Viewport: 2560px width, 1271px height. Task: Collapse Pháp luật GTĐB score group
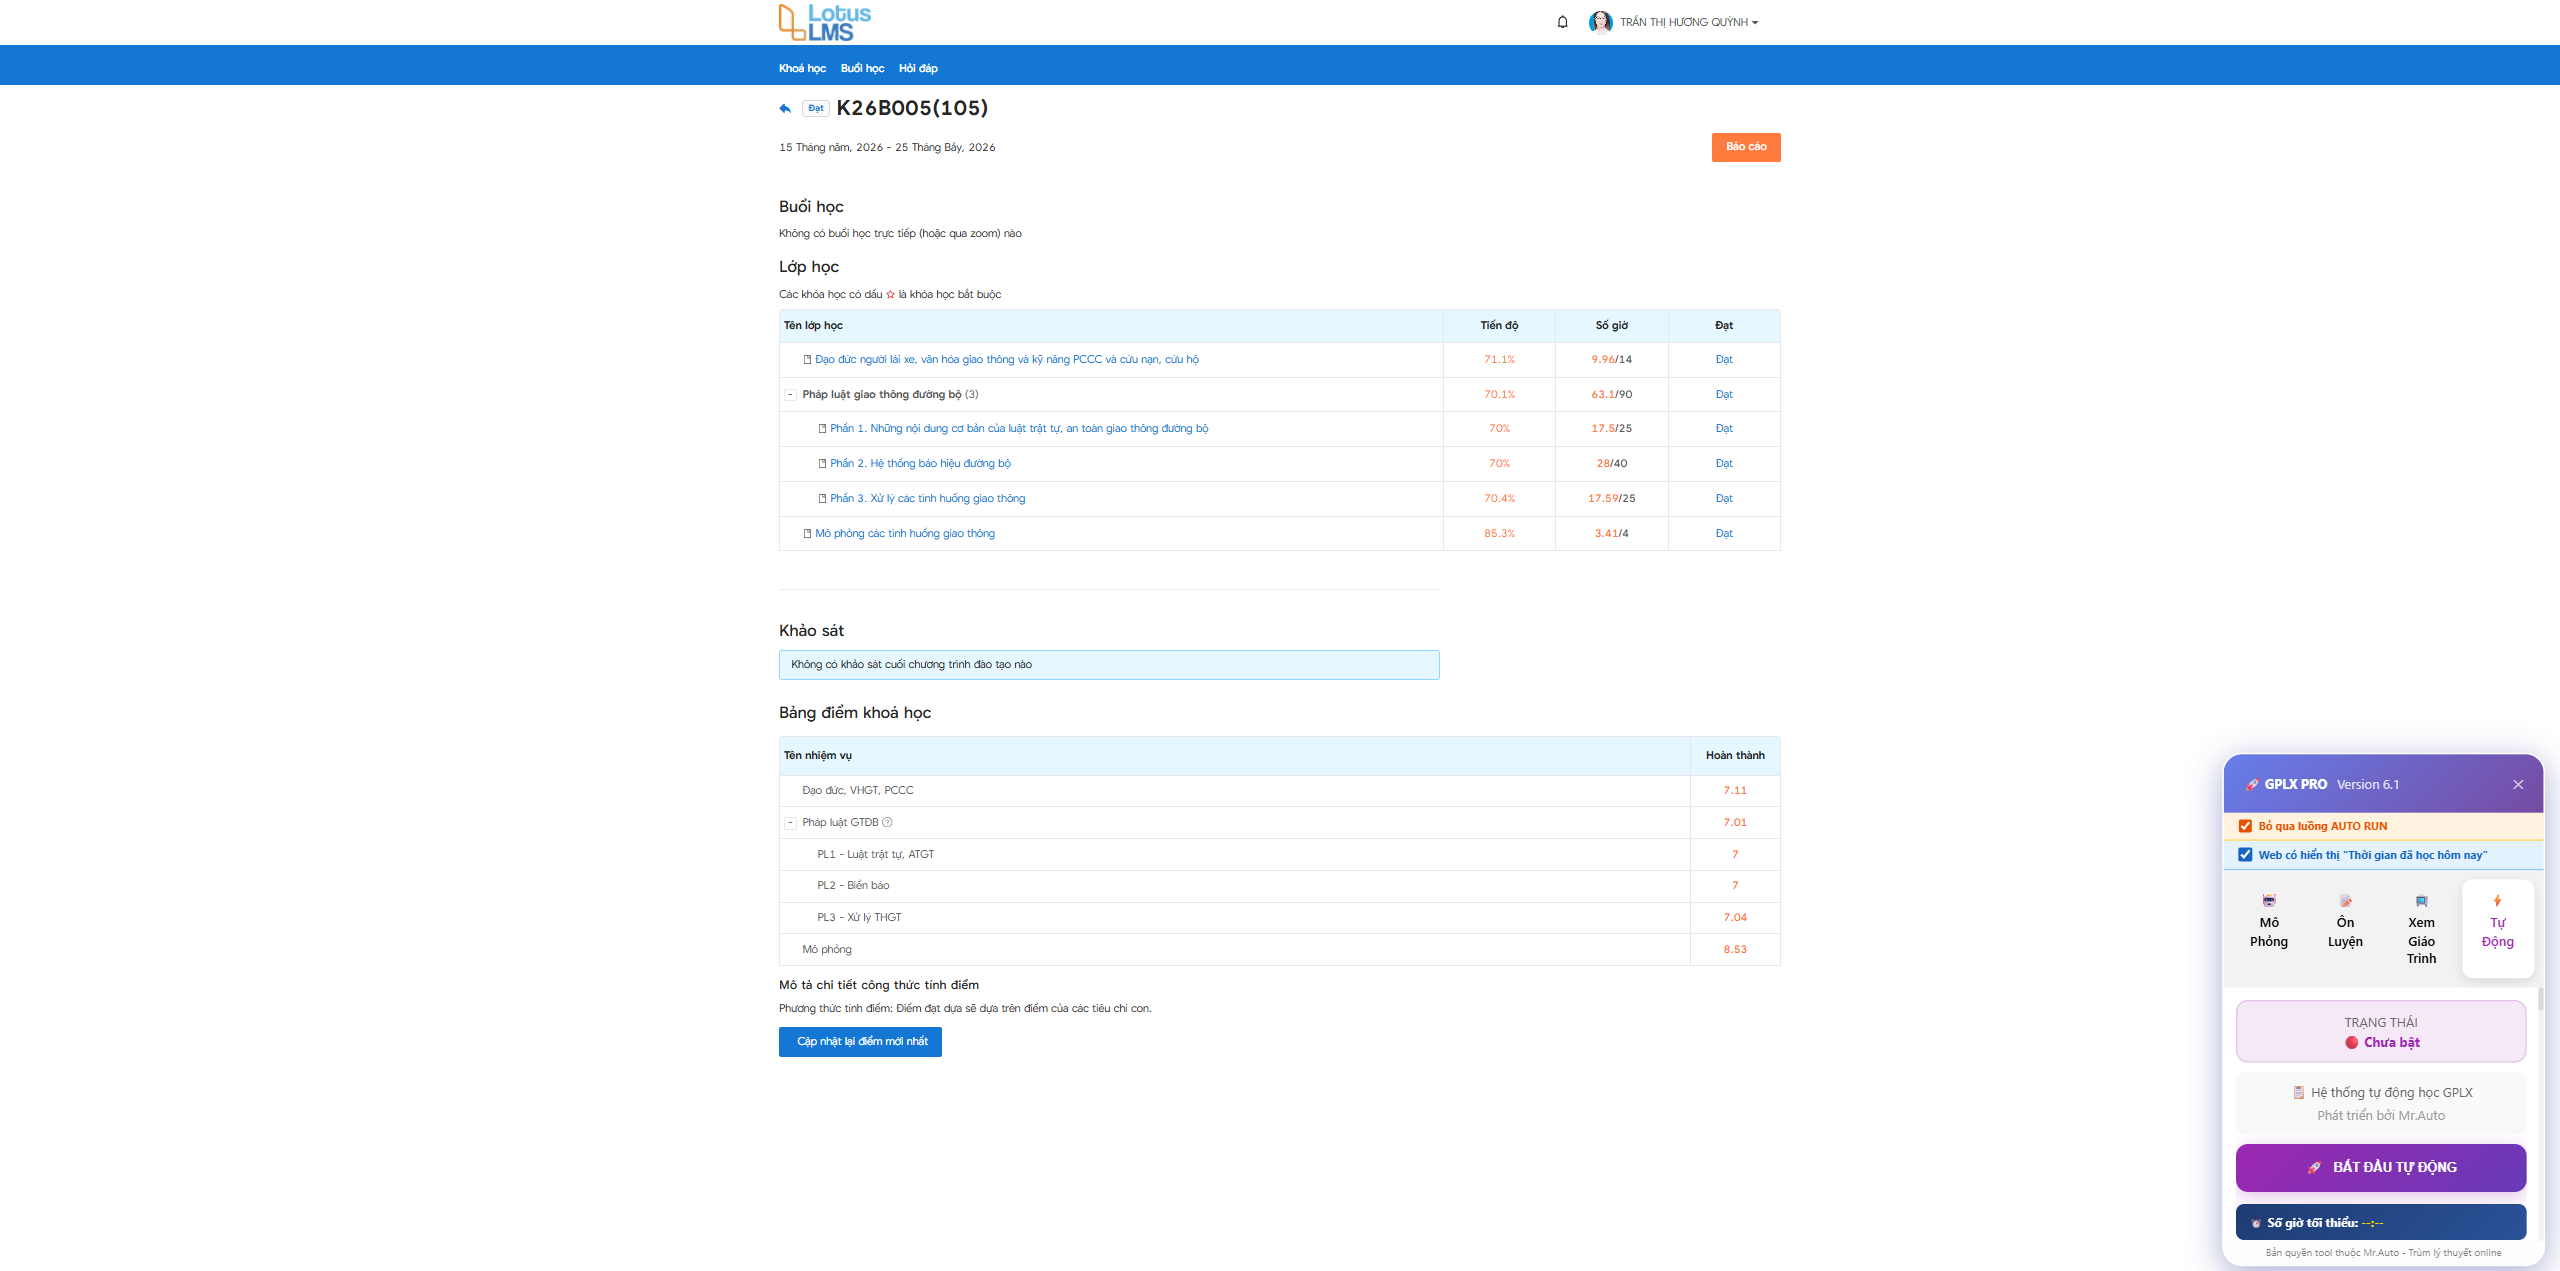tap(790, 823)
